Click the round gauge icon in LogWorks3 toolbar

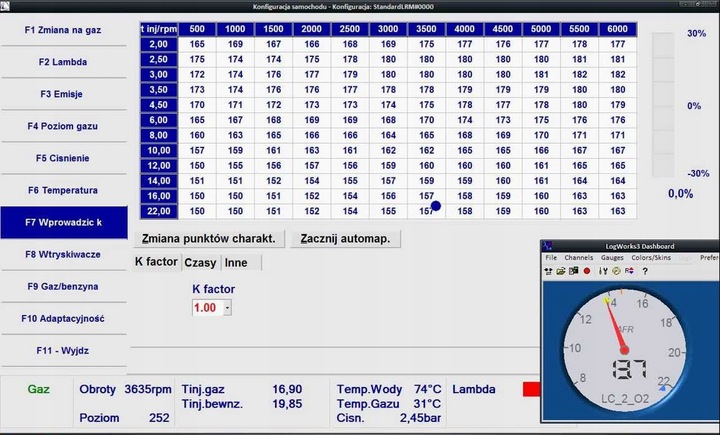coord(616,271)
